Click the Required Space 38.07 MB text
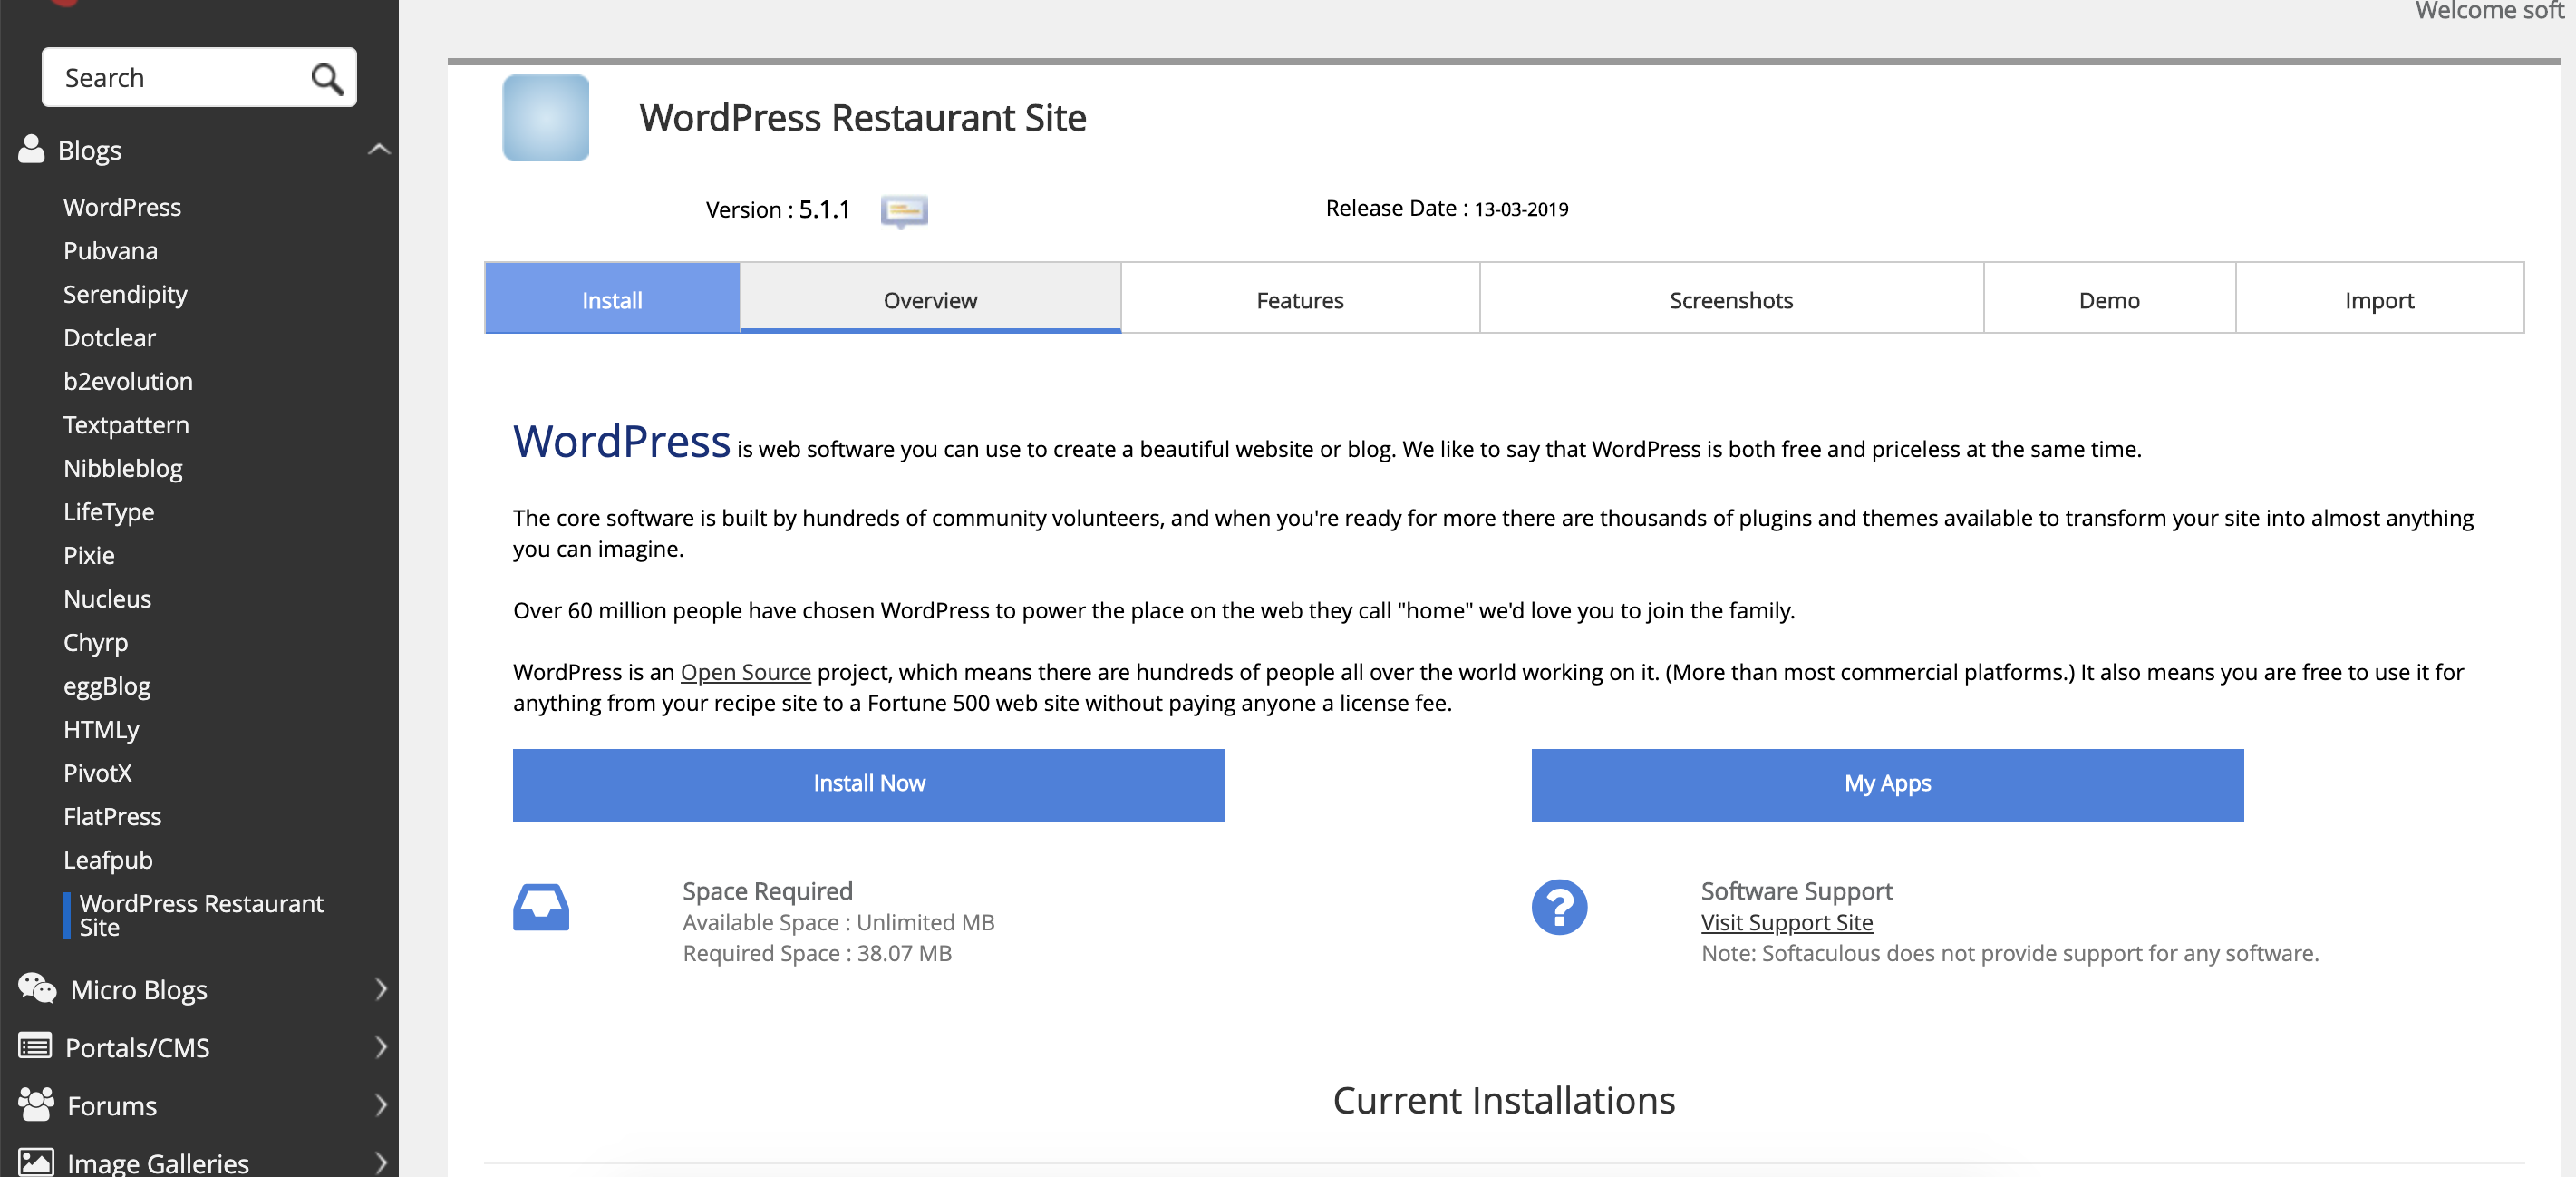The width and height of the screenshot is (2576, 1177). point(817,953)
